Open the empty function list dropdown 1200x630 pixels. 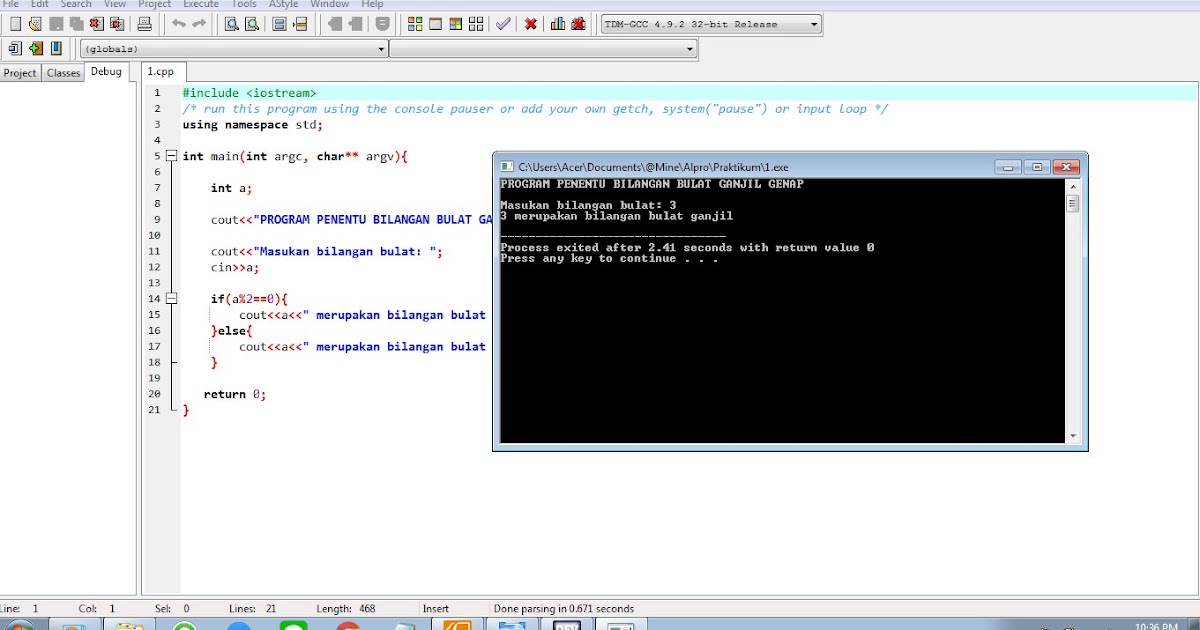point(543,48)
